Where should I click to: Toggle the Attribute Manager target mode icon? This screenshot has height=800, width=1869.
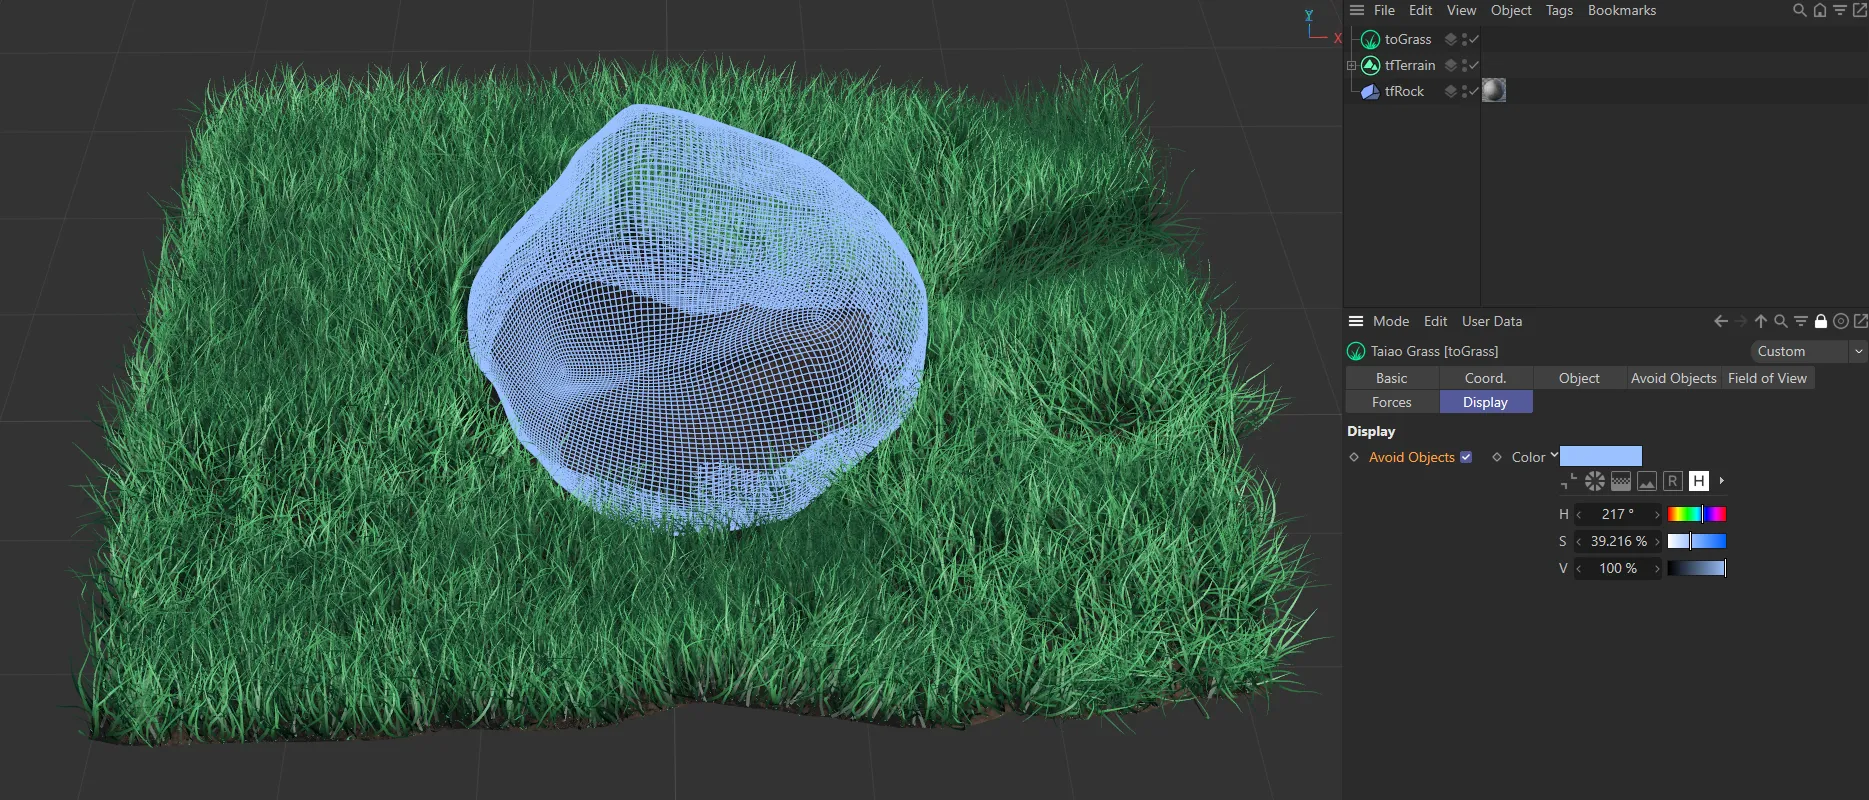coord(1841,321)
